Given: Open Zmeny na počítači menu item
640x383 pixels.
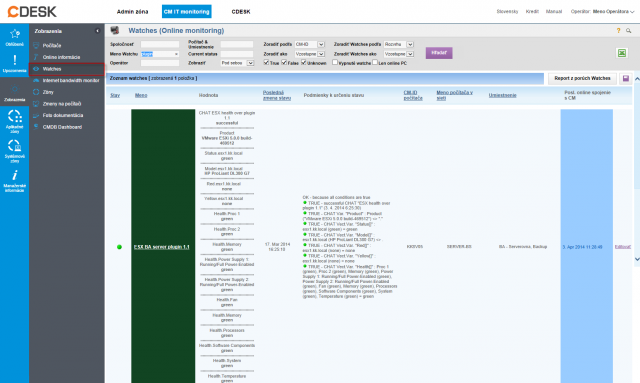Looking at the screenshot, I should click(x=62, y=104).
